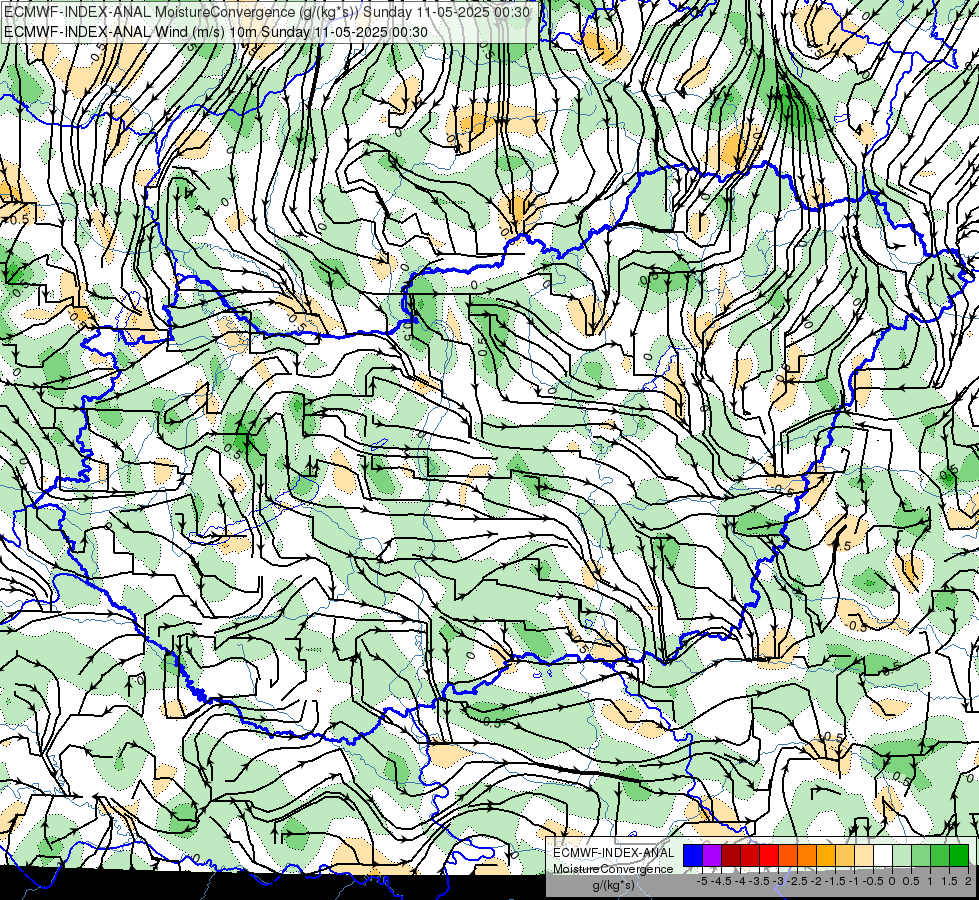
Task: Click the 1.5 tick label on legend
Action: [x=948, y=881]
